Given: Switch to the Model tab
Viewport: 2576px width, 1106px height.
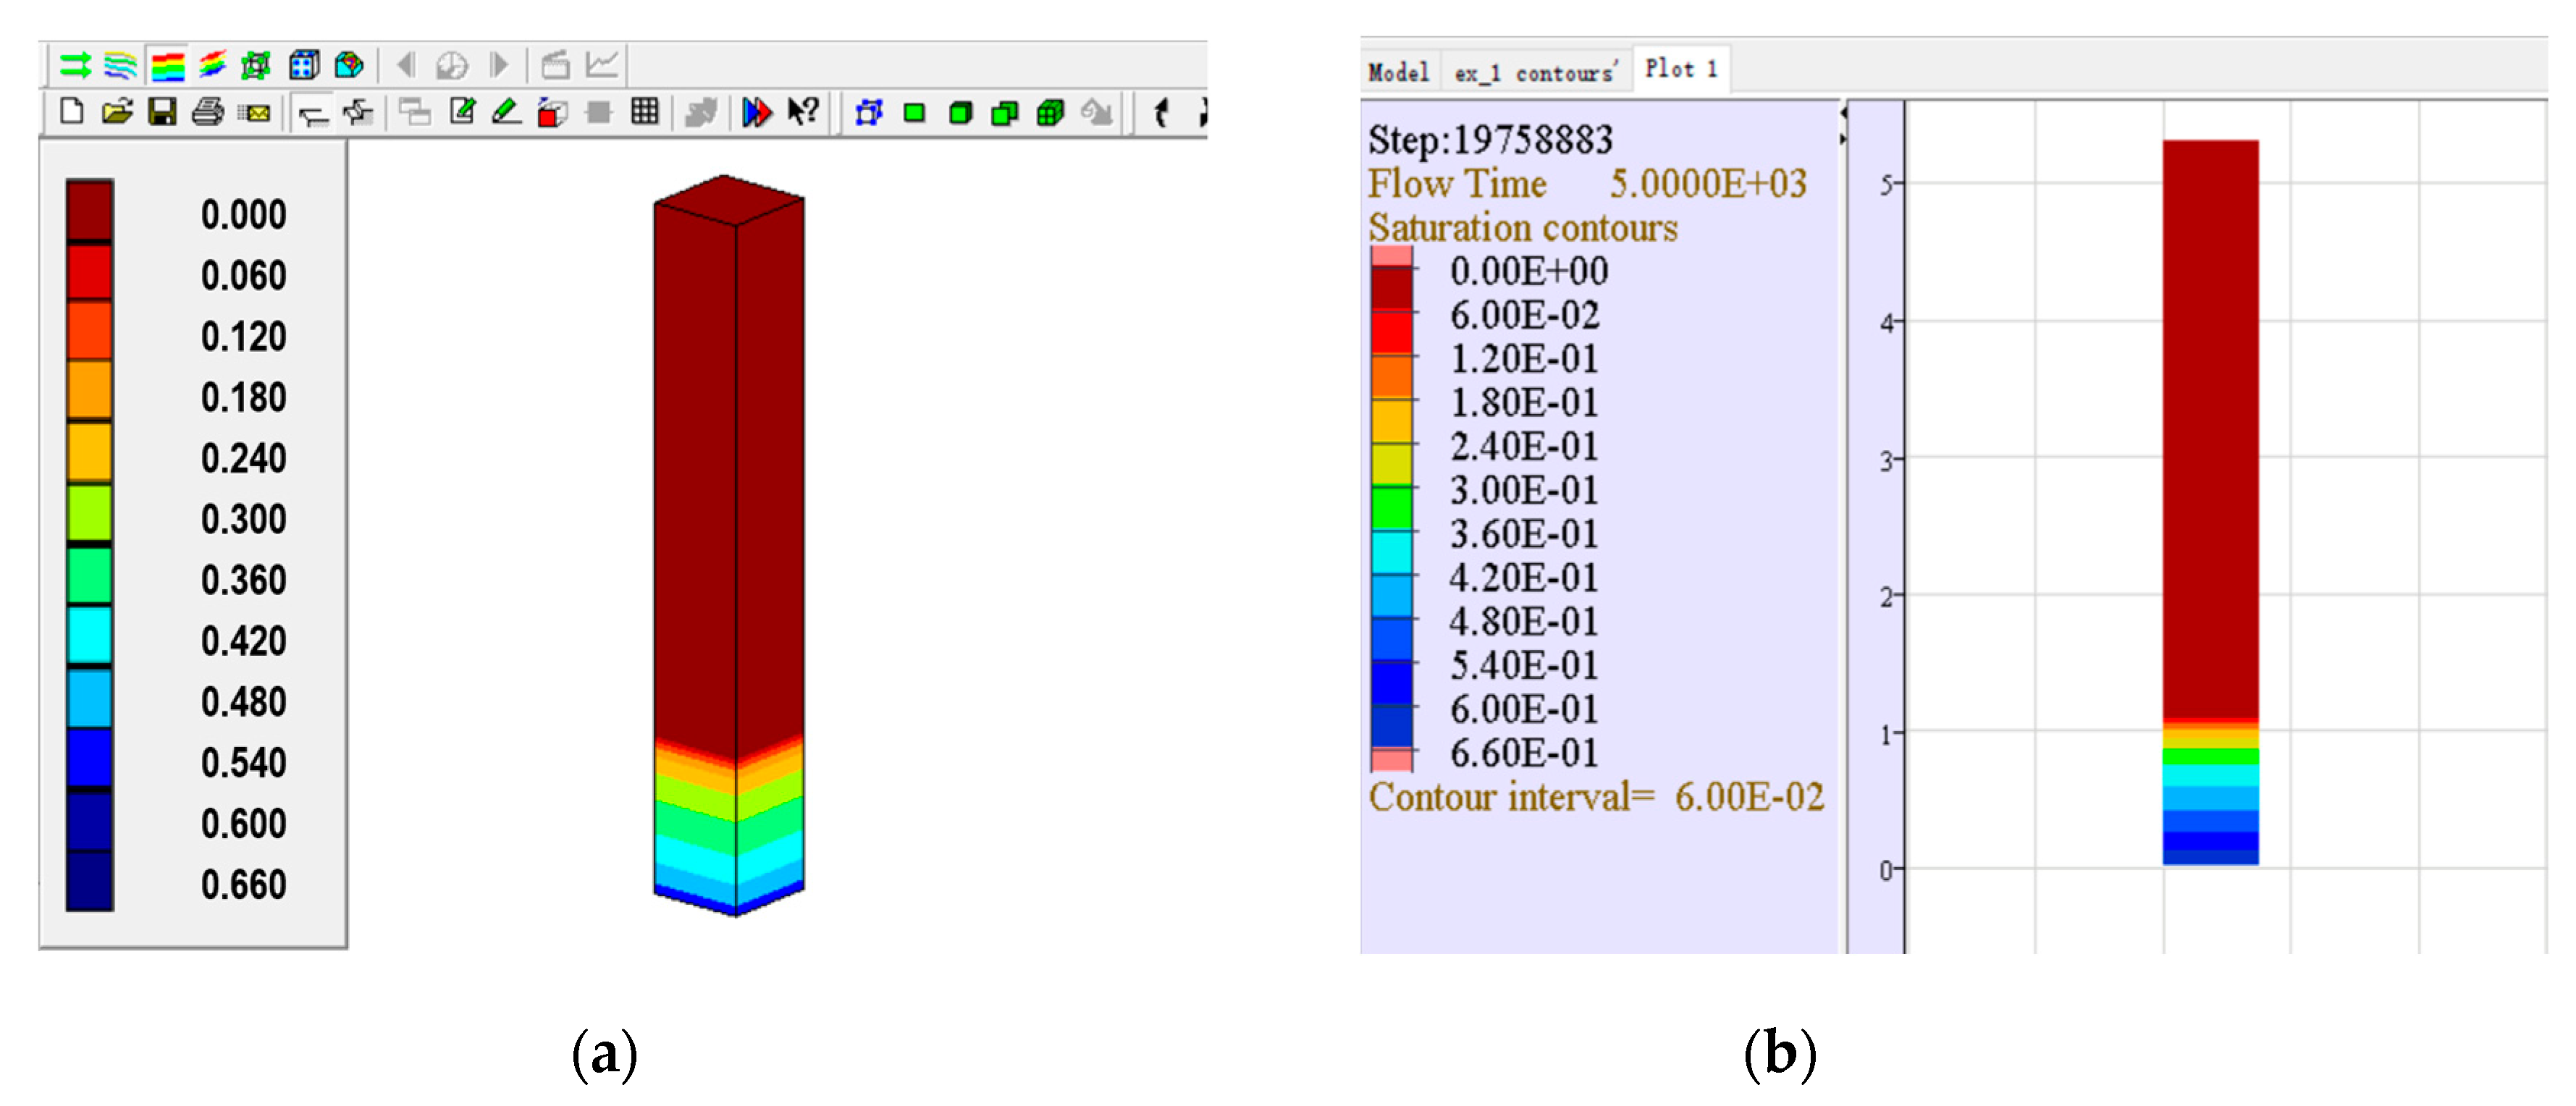Looking at the screenshot, I should 1398,72.
